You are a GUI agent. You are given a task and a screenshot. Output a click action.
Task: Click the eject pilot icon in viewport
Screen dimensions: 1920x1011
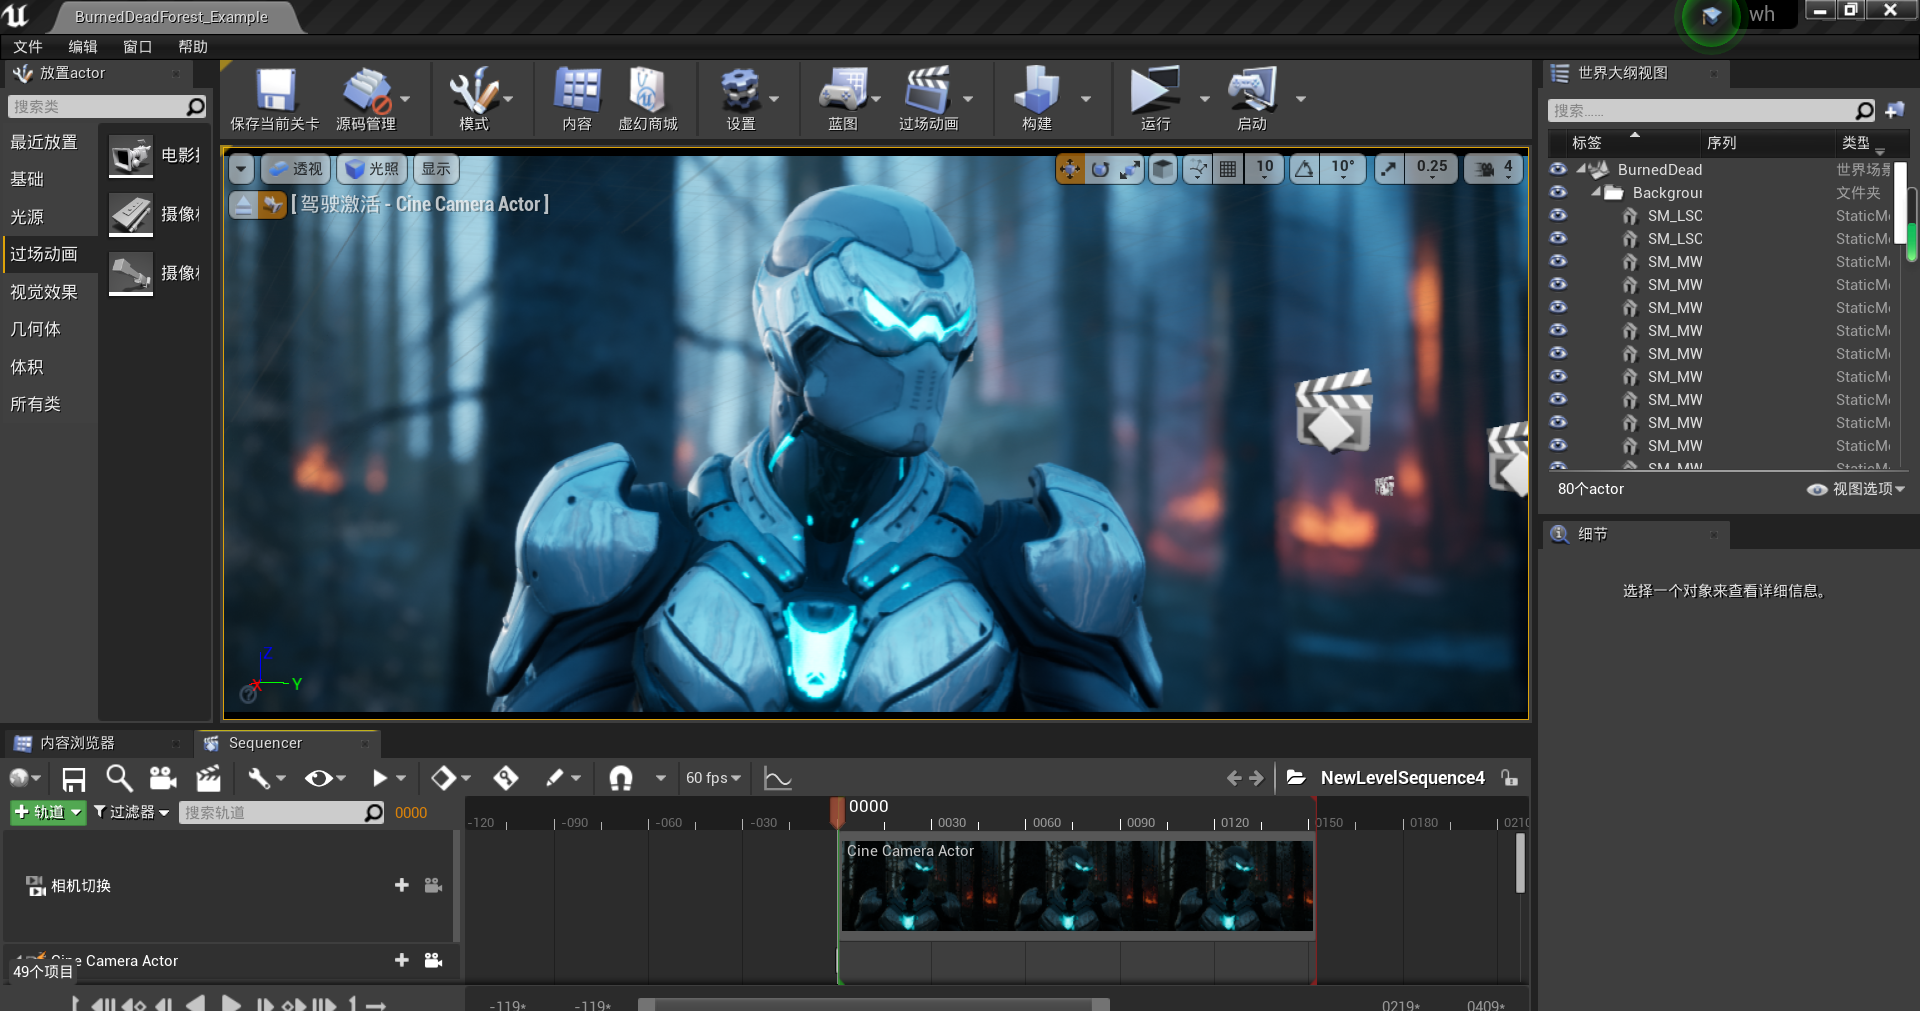[243, 205]
